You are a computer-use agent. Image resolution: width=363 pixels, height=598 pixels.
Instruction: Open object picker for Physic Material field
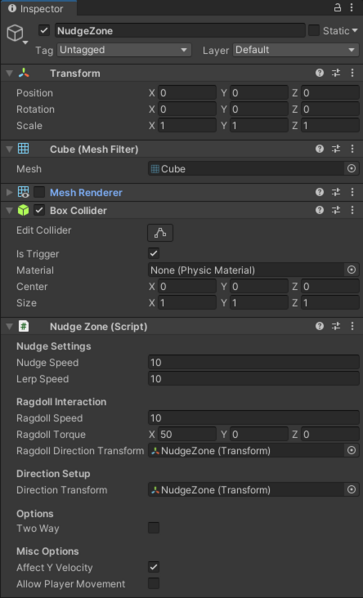[x=352, y=270]
